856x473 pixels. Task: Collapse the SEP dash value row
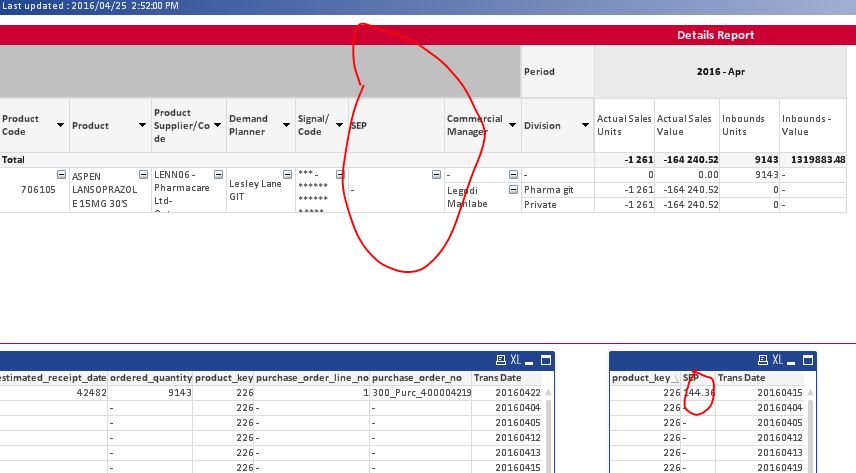(x=436, y=175)
